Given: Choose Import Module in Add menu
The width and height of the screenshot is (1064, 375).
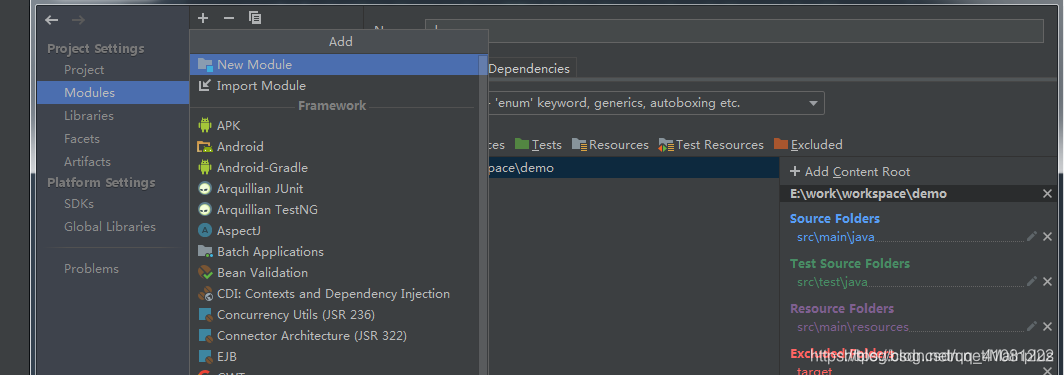Looking at the screenshot, I should pos(335,85).
